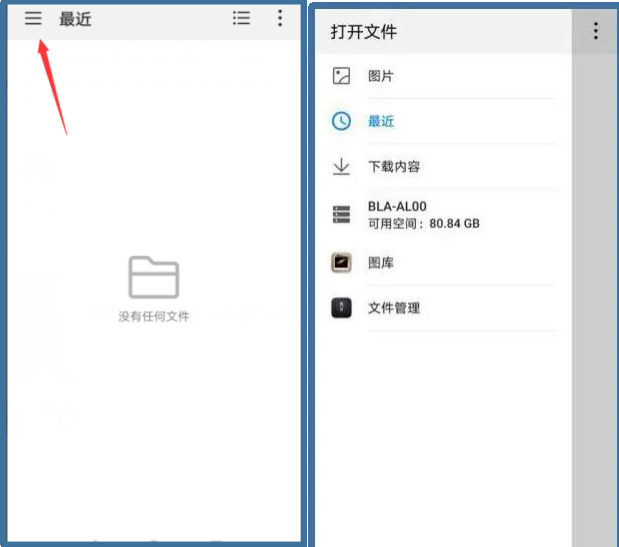
Task: Click the 图片 picture icon
Action: click(x=341, y=76)
